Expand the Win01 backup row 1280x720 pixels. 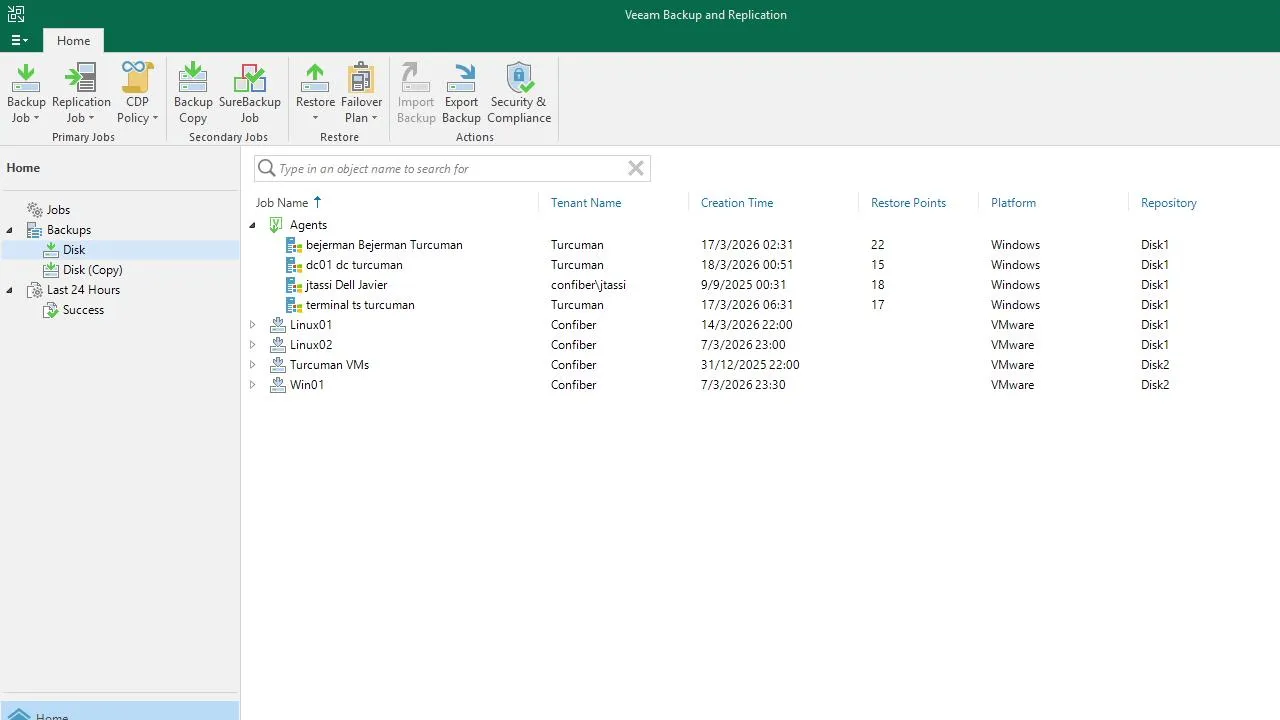coord(252,385)
